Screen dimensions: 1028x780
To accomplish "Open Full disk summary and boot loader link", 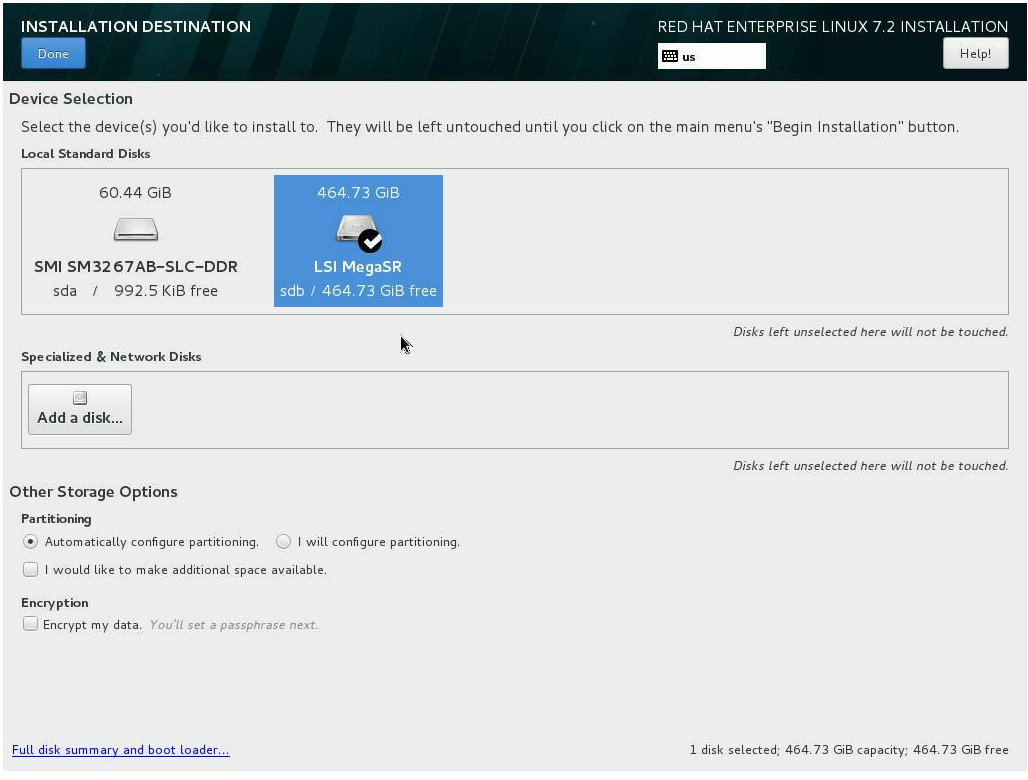I will coord(121,750).
